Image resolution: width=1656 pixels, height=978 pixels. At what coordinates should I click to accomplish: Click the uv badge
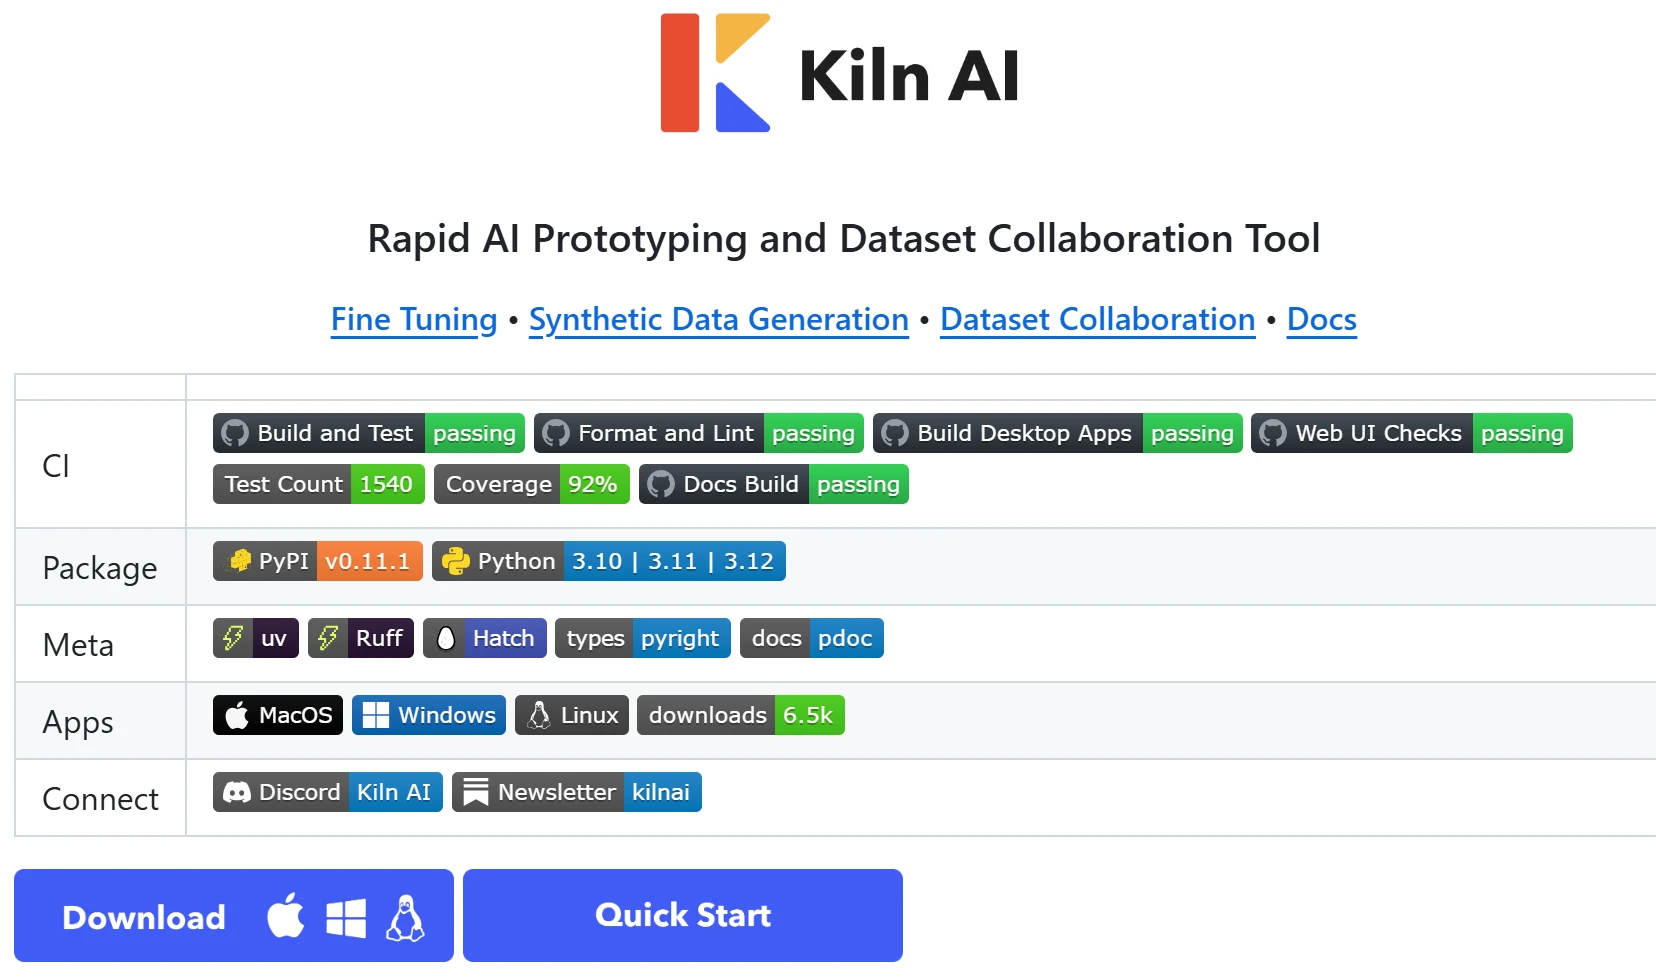pyautogui.click(x=255, y=638)
